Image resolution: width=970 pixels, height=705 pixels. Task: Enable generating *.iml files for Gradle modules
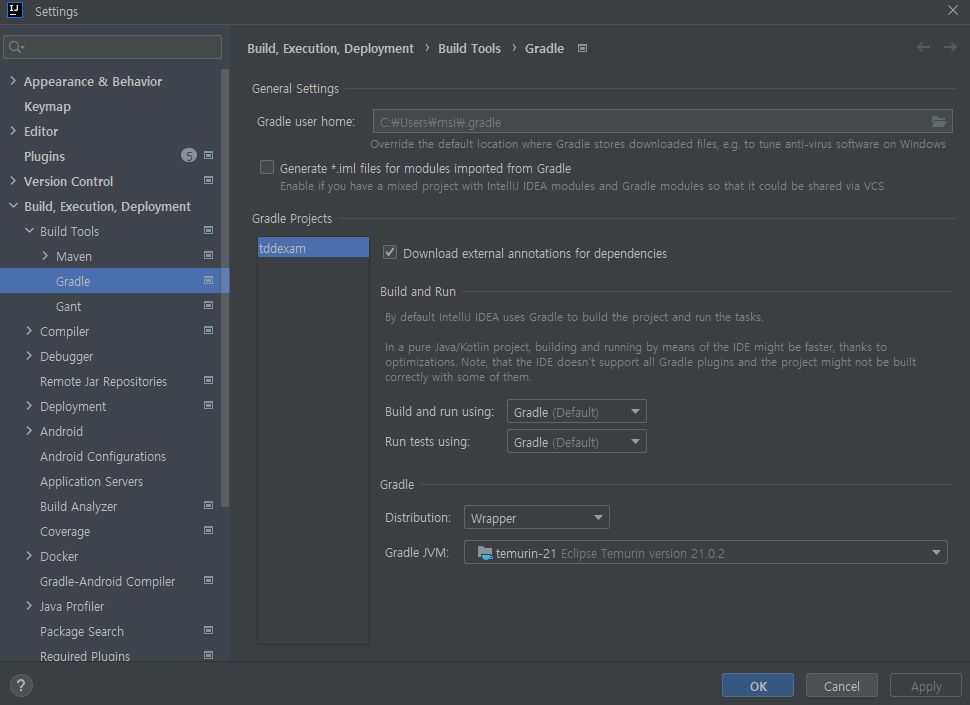[267, 167]
